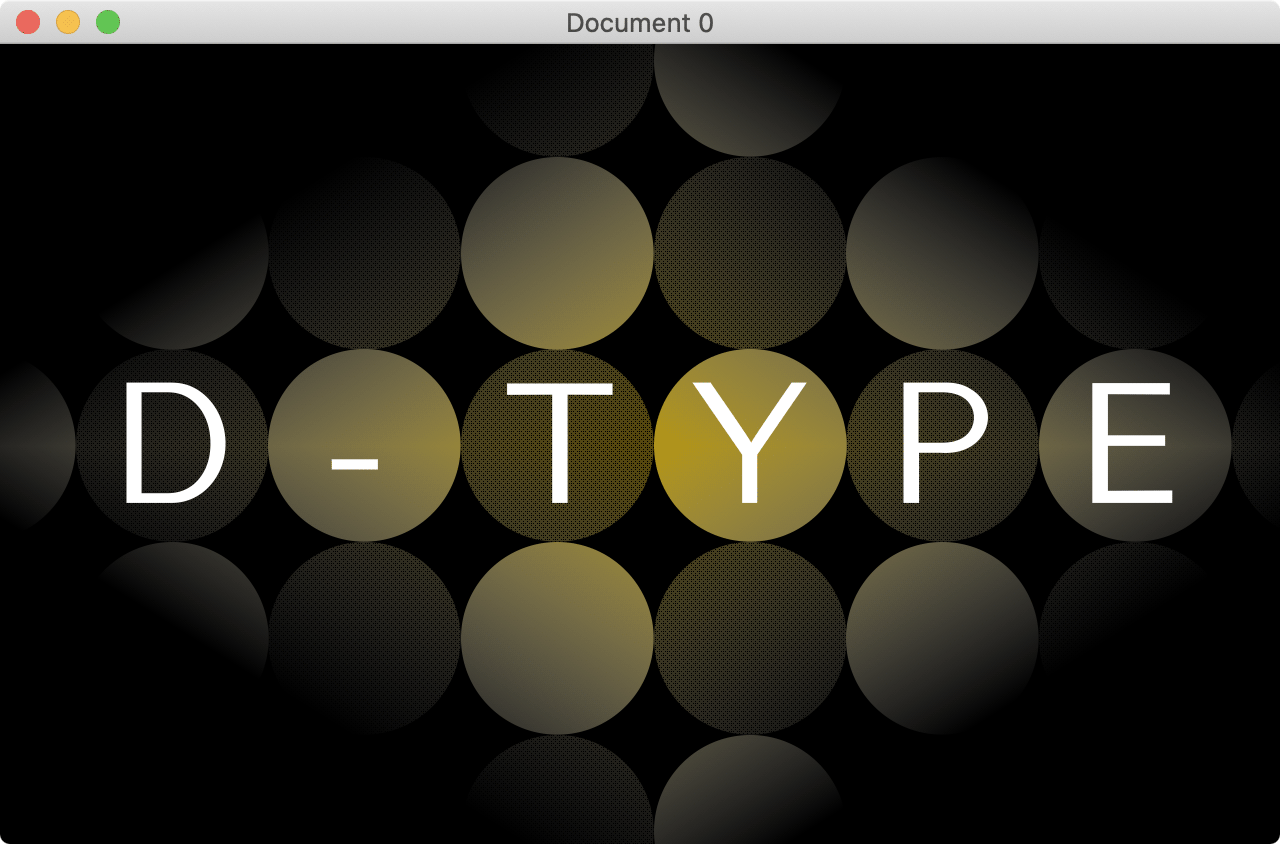Image resolution: width=1280 pixels, height=844 pixels.
Task: Maximize the window with green button
Action: point(108,22)
